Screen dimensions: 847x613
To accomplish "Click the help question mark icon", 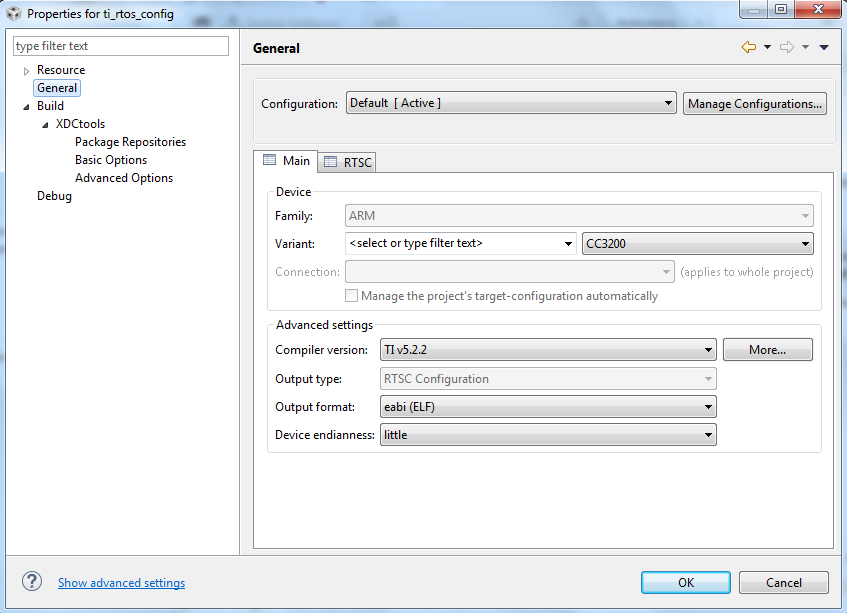I will click(32, 582).
